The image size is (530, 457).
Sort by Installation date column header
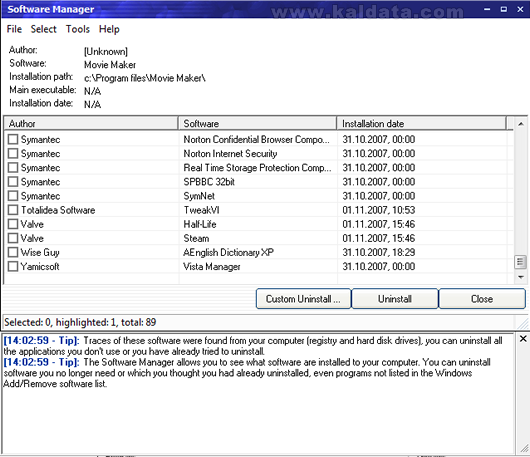(x=421, y=123)
